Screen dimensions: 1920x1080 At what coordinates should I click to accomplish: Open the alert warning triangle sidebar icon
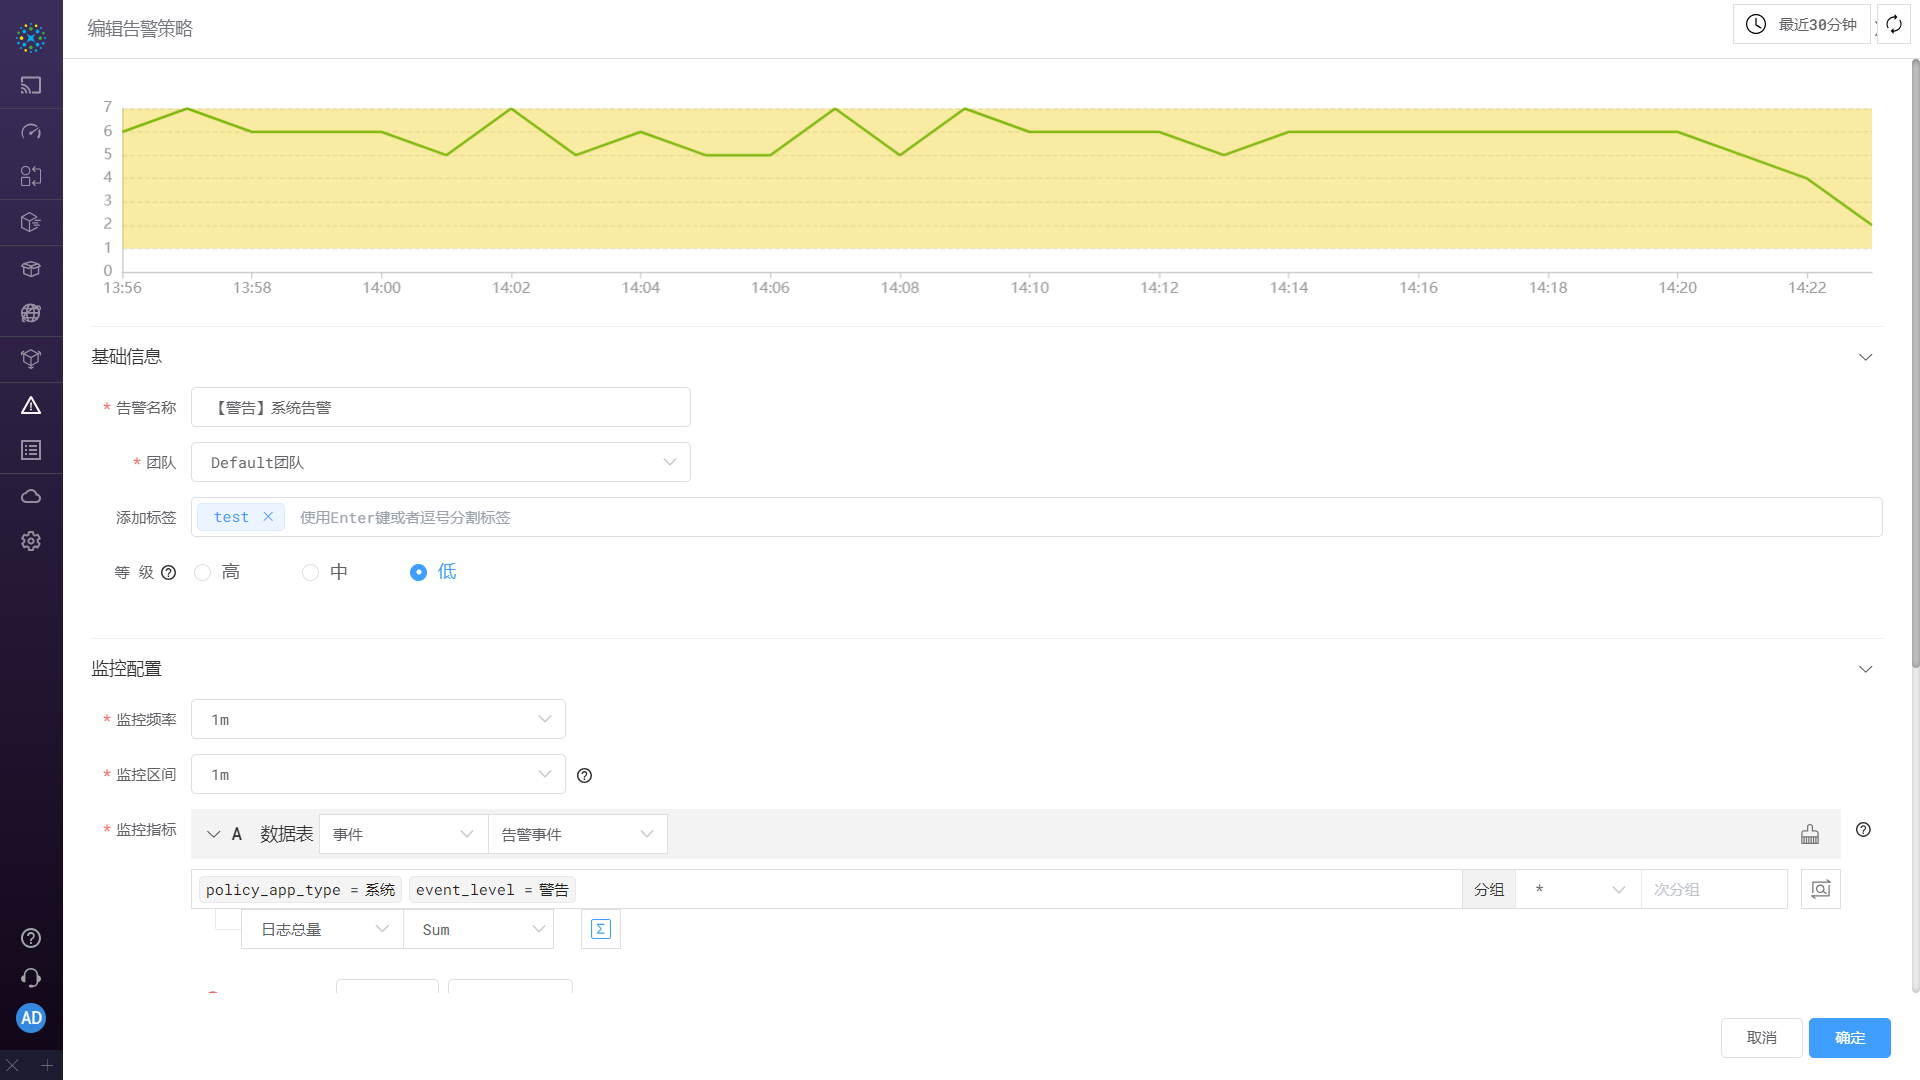[31, 405]
